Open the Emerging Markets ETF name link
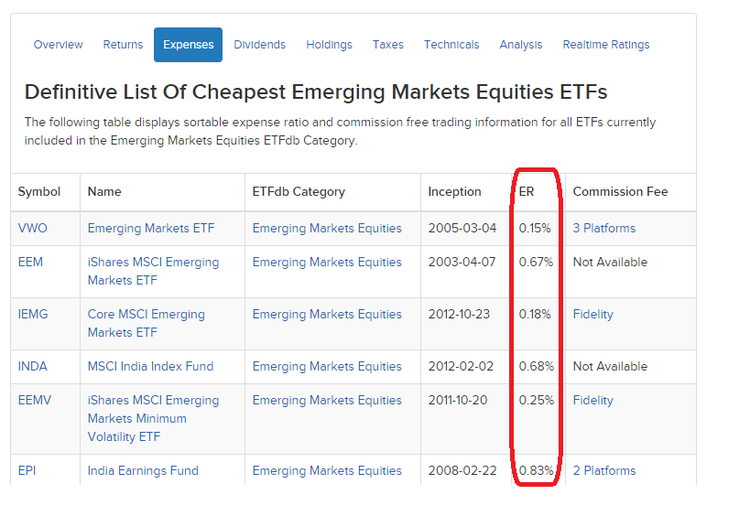The width and height of the screenshot is (750, 516). [x=151, y=228]
